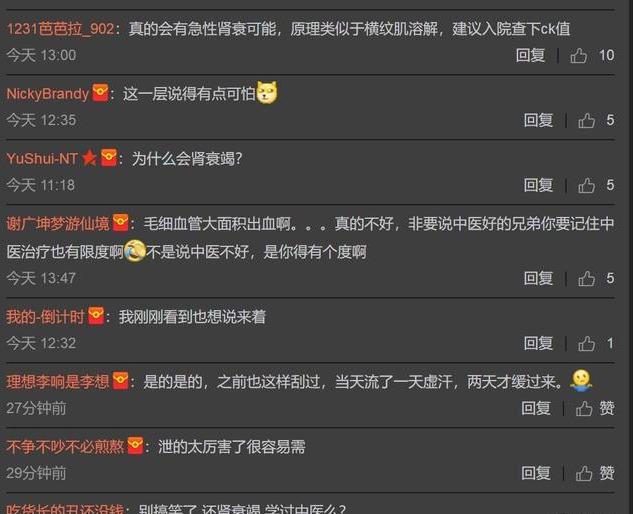Click thumbs-up on NickyBrandy's comment
This screenshot has width=633, height=514.
point(586,120)
